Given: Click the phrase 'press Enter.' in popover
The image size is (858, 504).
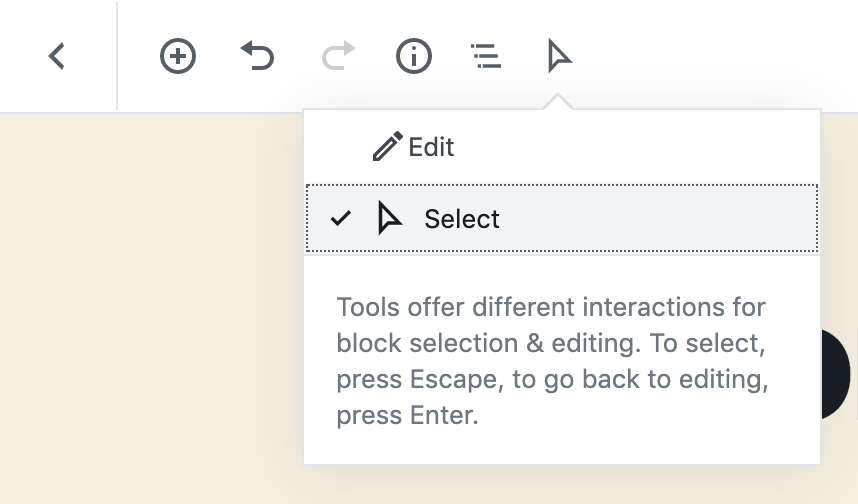Looking at the screenshot, I should [x=407, y=415].
